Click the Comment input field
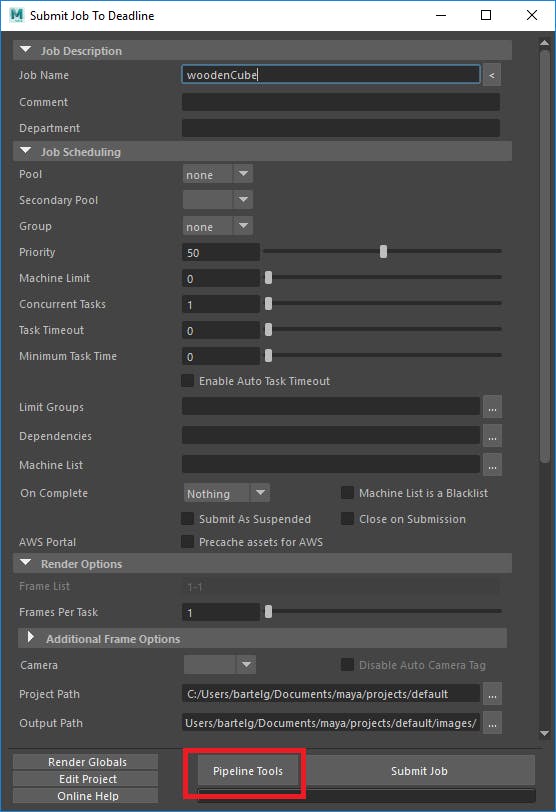The width and height of the screenshot is (556, 812). pos(341,102)
